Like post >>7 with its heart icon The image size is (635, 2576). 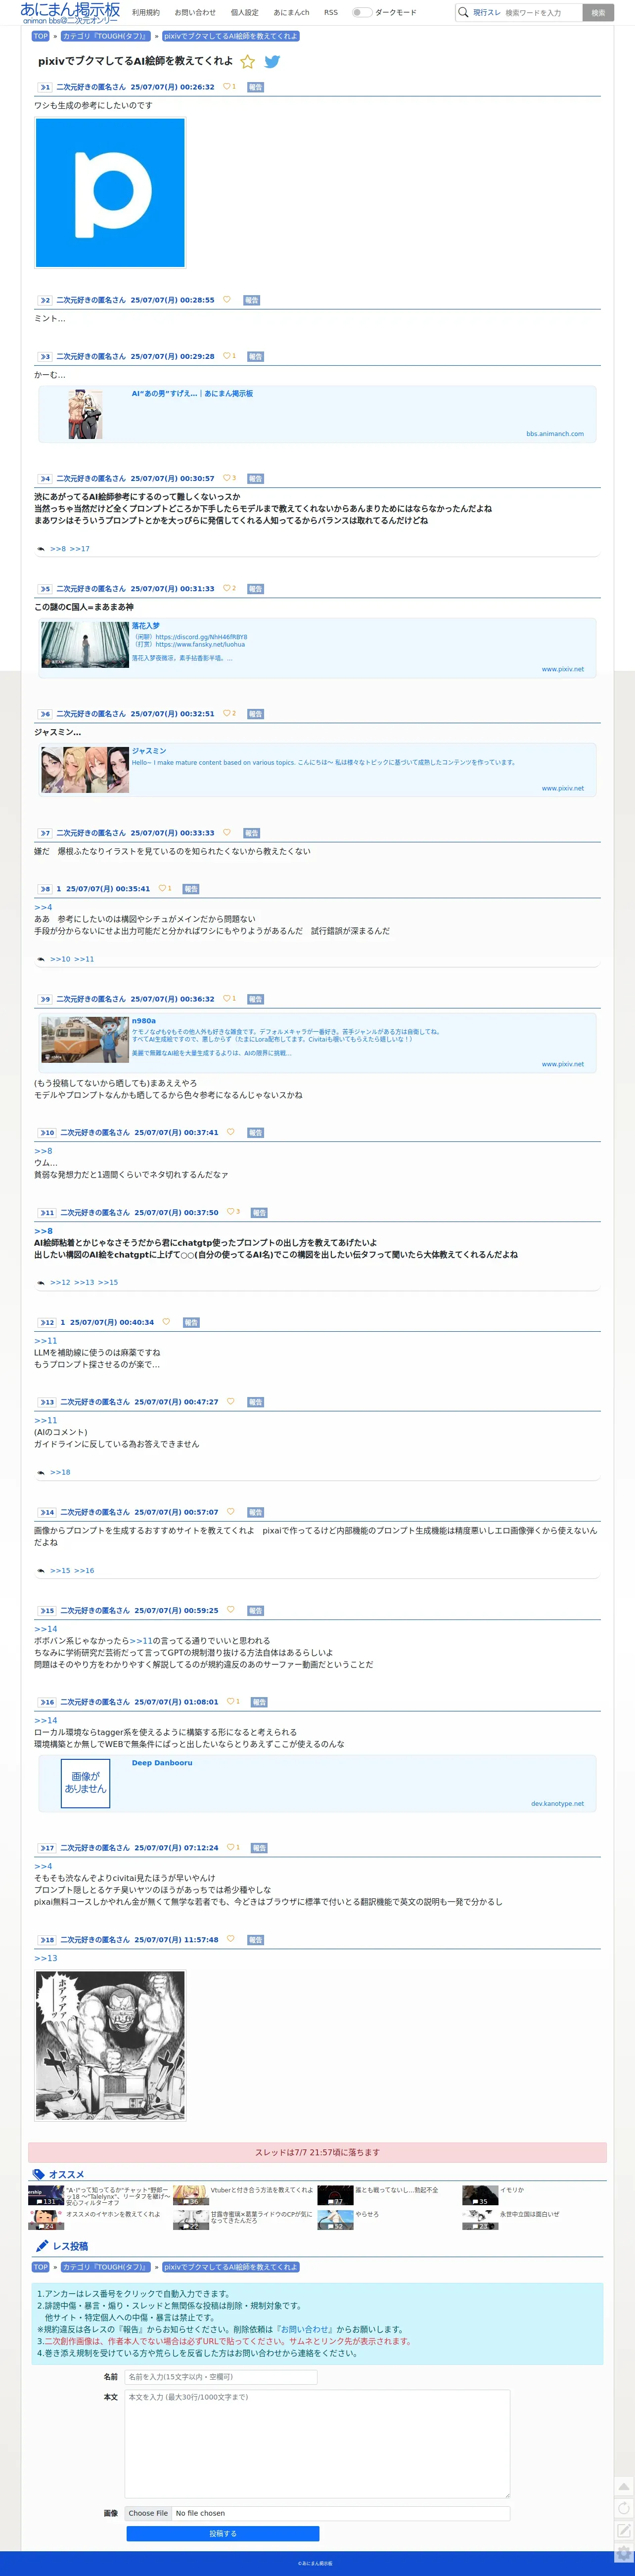coord(226,832)
